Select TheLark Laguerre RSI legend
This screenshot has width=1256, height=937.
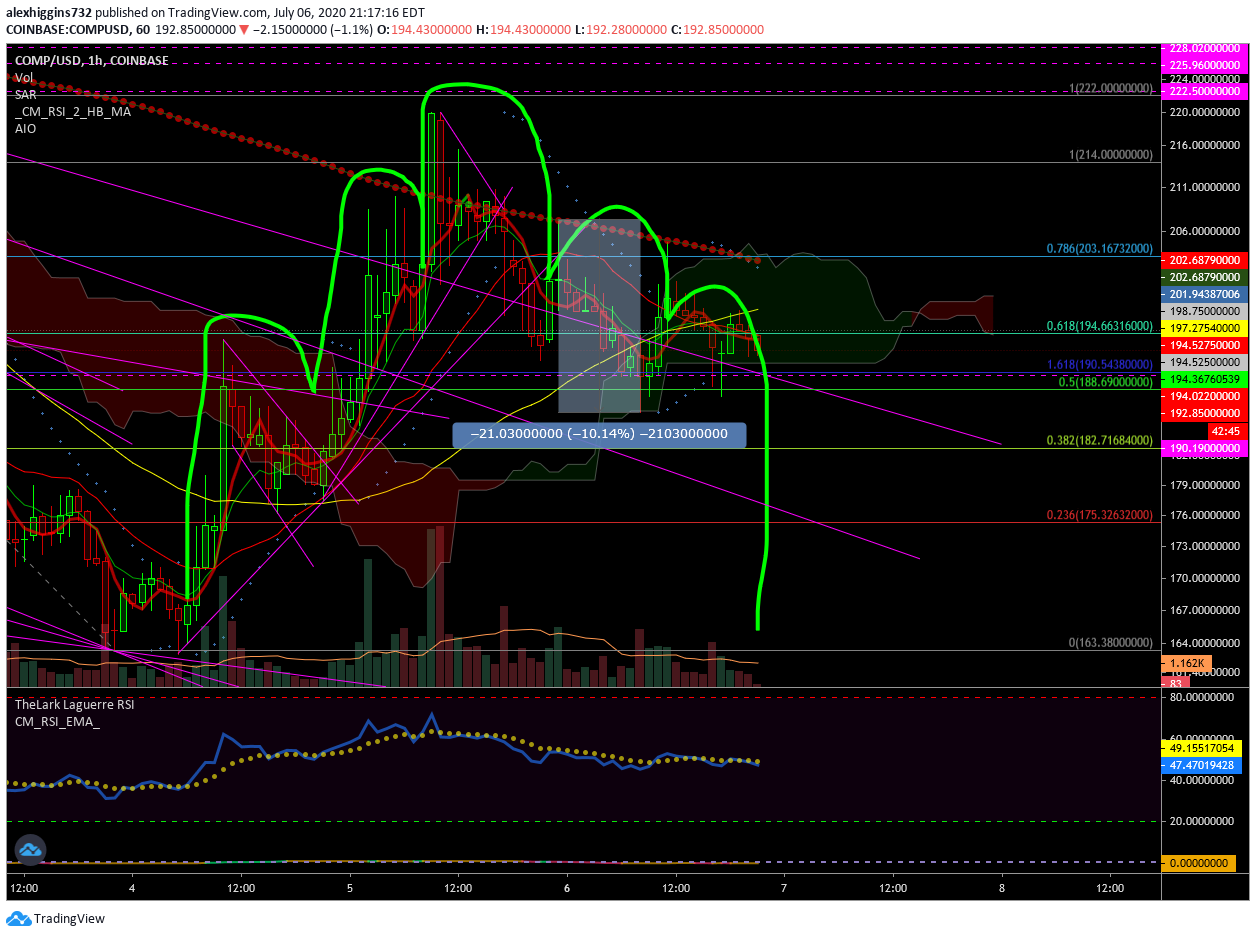(x=74, y=704)
